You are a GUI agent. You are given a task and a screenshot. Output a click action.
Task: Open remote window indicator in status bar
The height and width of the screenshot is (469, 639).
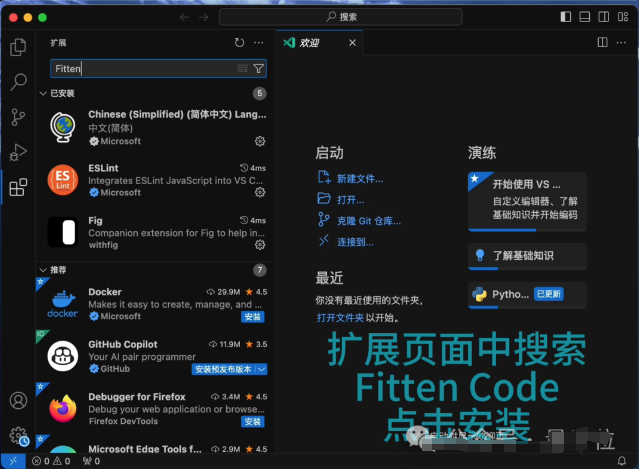click(x=13, y=461)
